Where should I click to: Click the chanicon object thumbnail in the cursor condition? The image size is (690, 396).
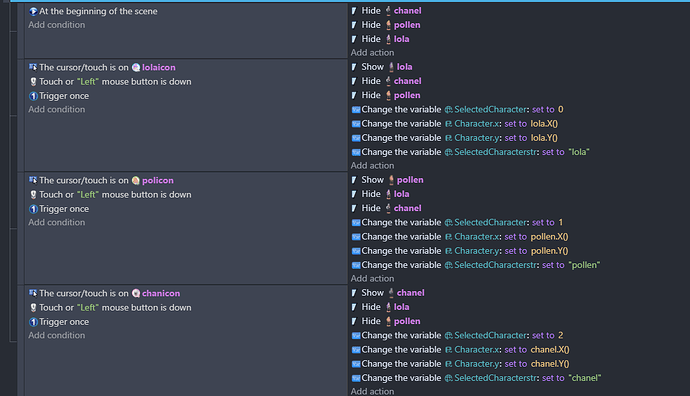point(136,293)
